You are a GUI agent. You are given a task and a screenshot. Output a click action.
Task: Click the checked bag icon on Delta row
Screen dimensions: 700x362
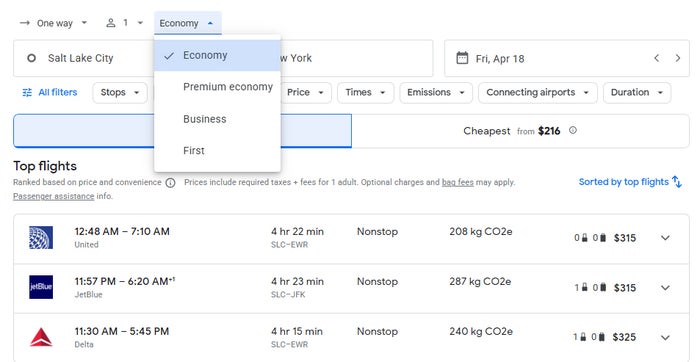coord(602,337)
